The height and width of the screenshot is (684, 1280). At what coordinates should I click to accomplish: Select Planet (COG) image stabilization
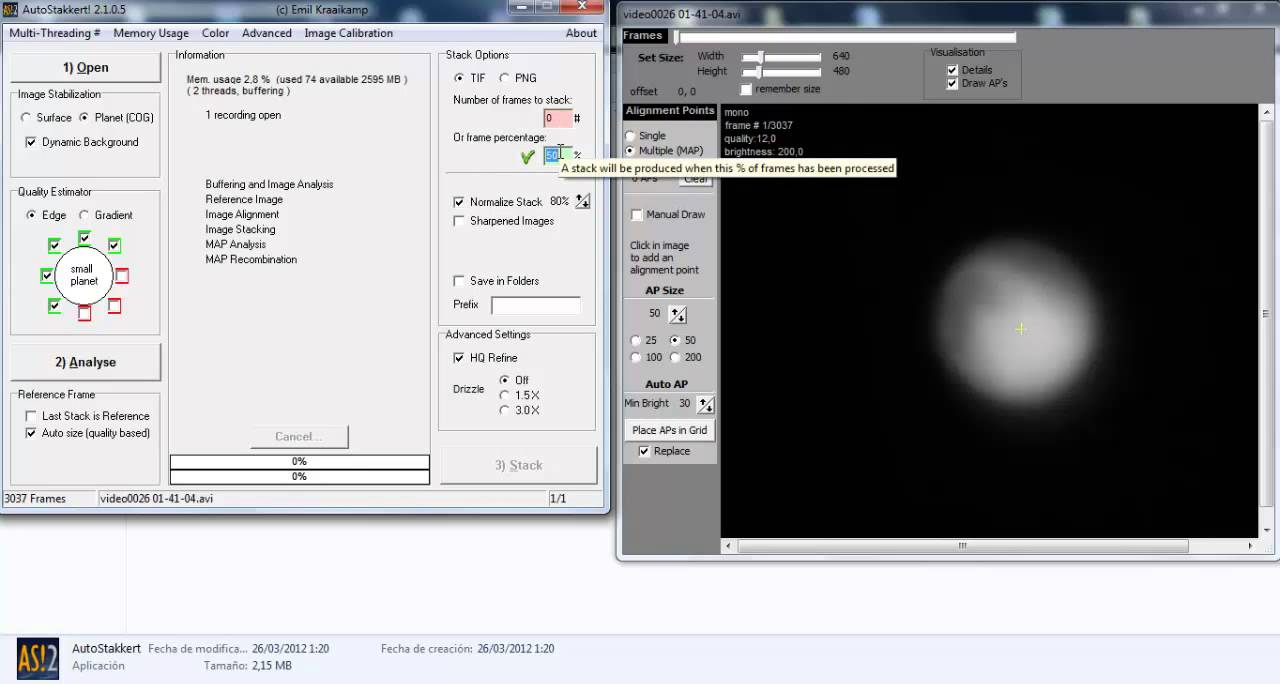coord(84,118)
